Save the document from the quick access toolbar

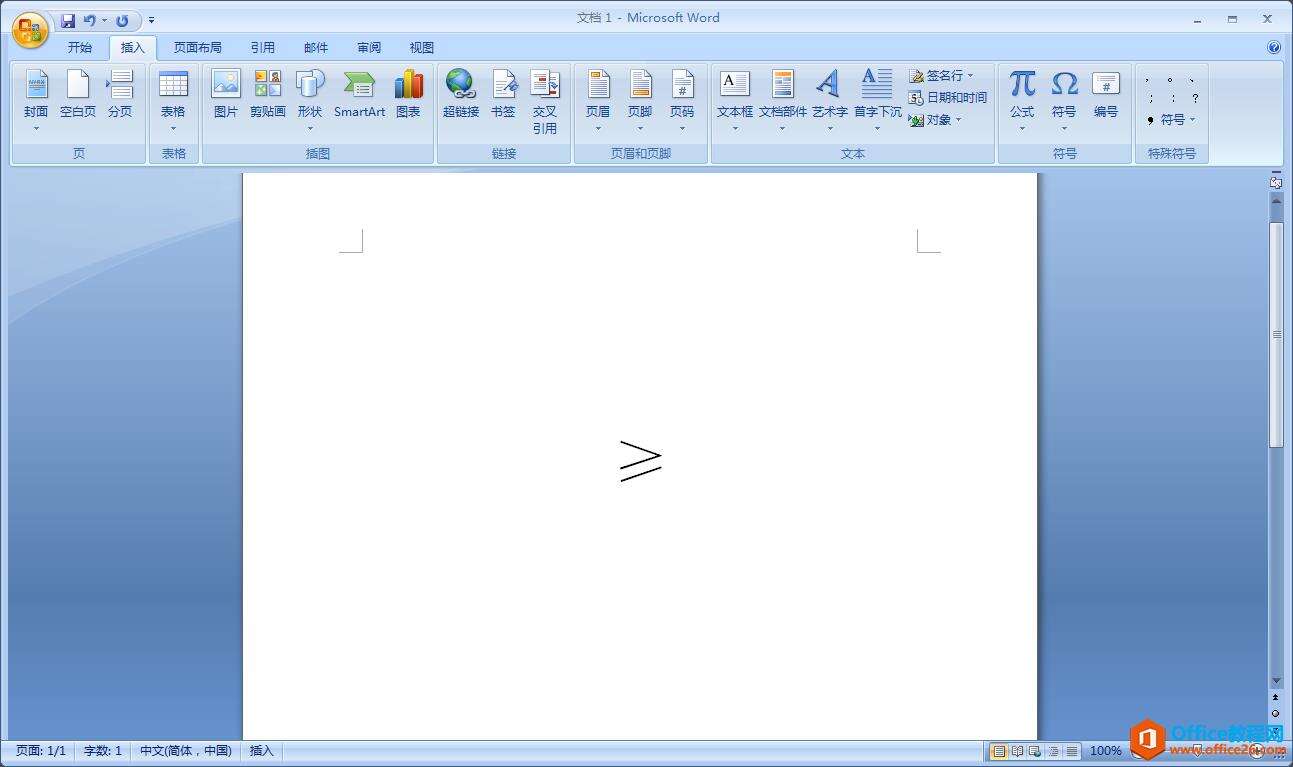tap(68, 20)
